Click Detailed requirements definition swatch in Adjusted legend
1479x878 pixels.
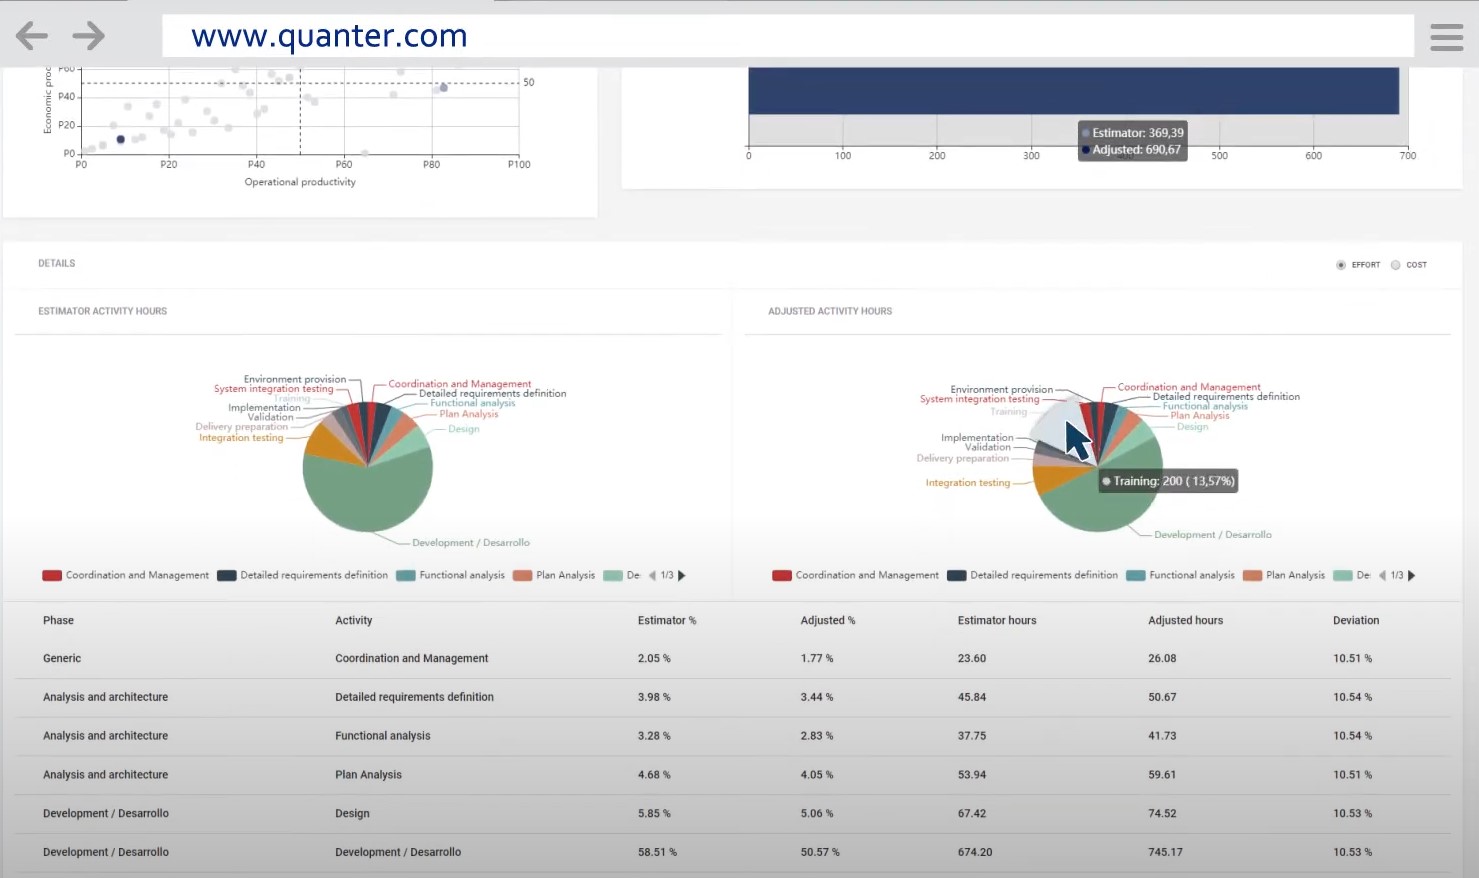(956, 576)
